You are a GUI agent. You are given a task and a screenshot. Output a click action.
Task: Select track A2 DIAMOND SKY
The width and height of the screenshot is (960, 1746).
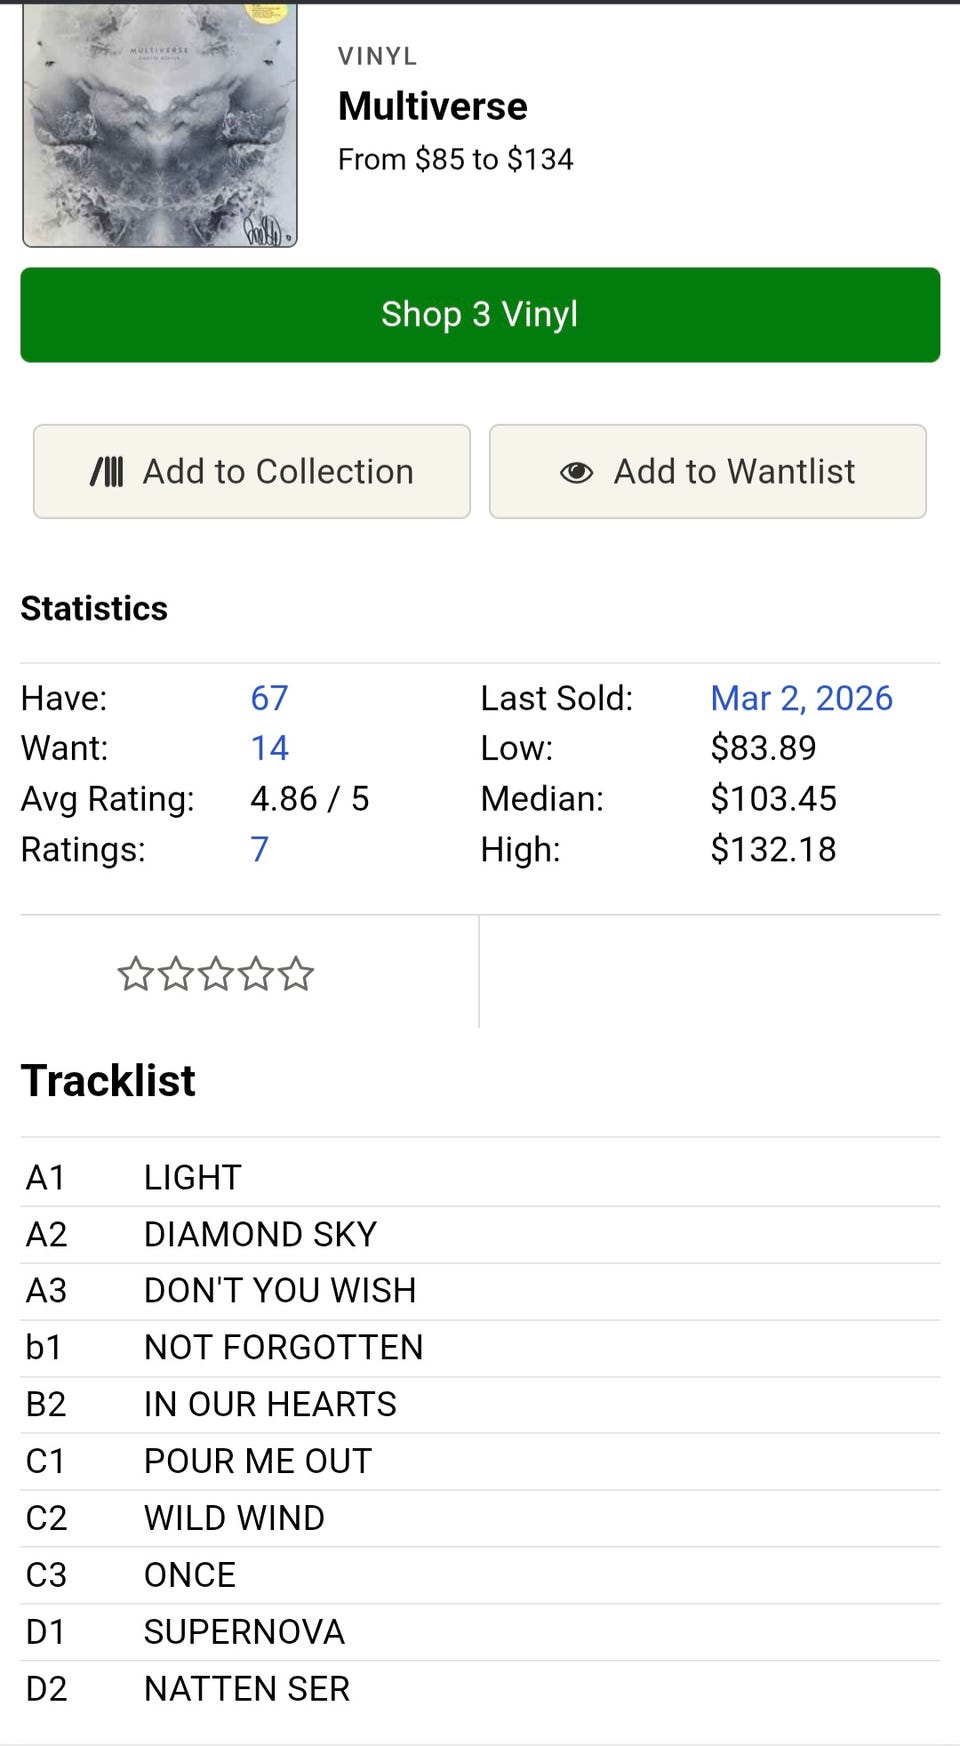[x=260, y=1234]
